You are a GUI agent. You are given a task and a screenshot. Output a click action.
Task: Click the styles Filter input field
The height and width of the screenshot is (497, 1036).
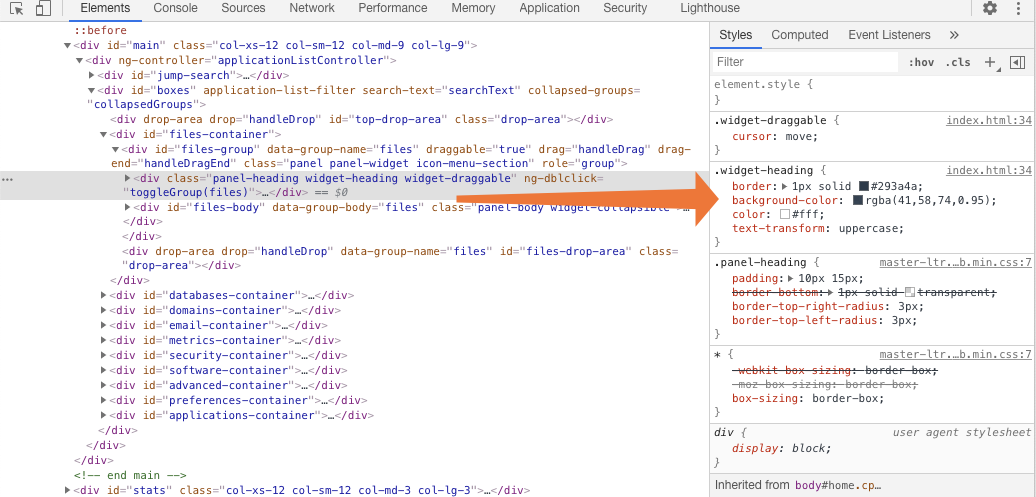804,62
